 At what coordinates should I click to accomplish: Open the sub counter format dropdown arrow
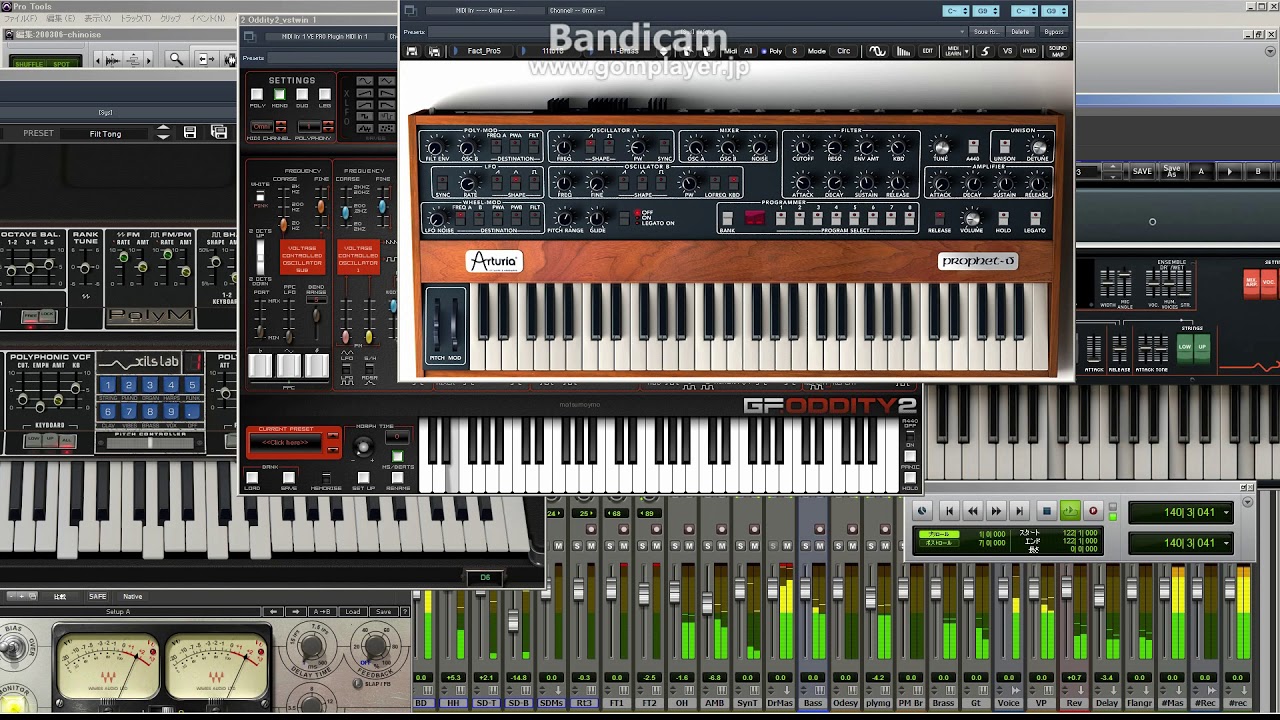[1227, 543]
